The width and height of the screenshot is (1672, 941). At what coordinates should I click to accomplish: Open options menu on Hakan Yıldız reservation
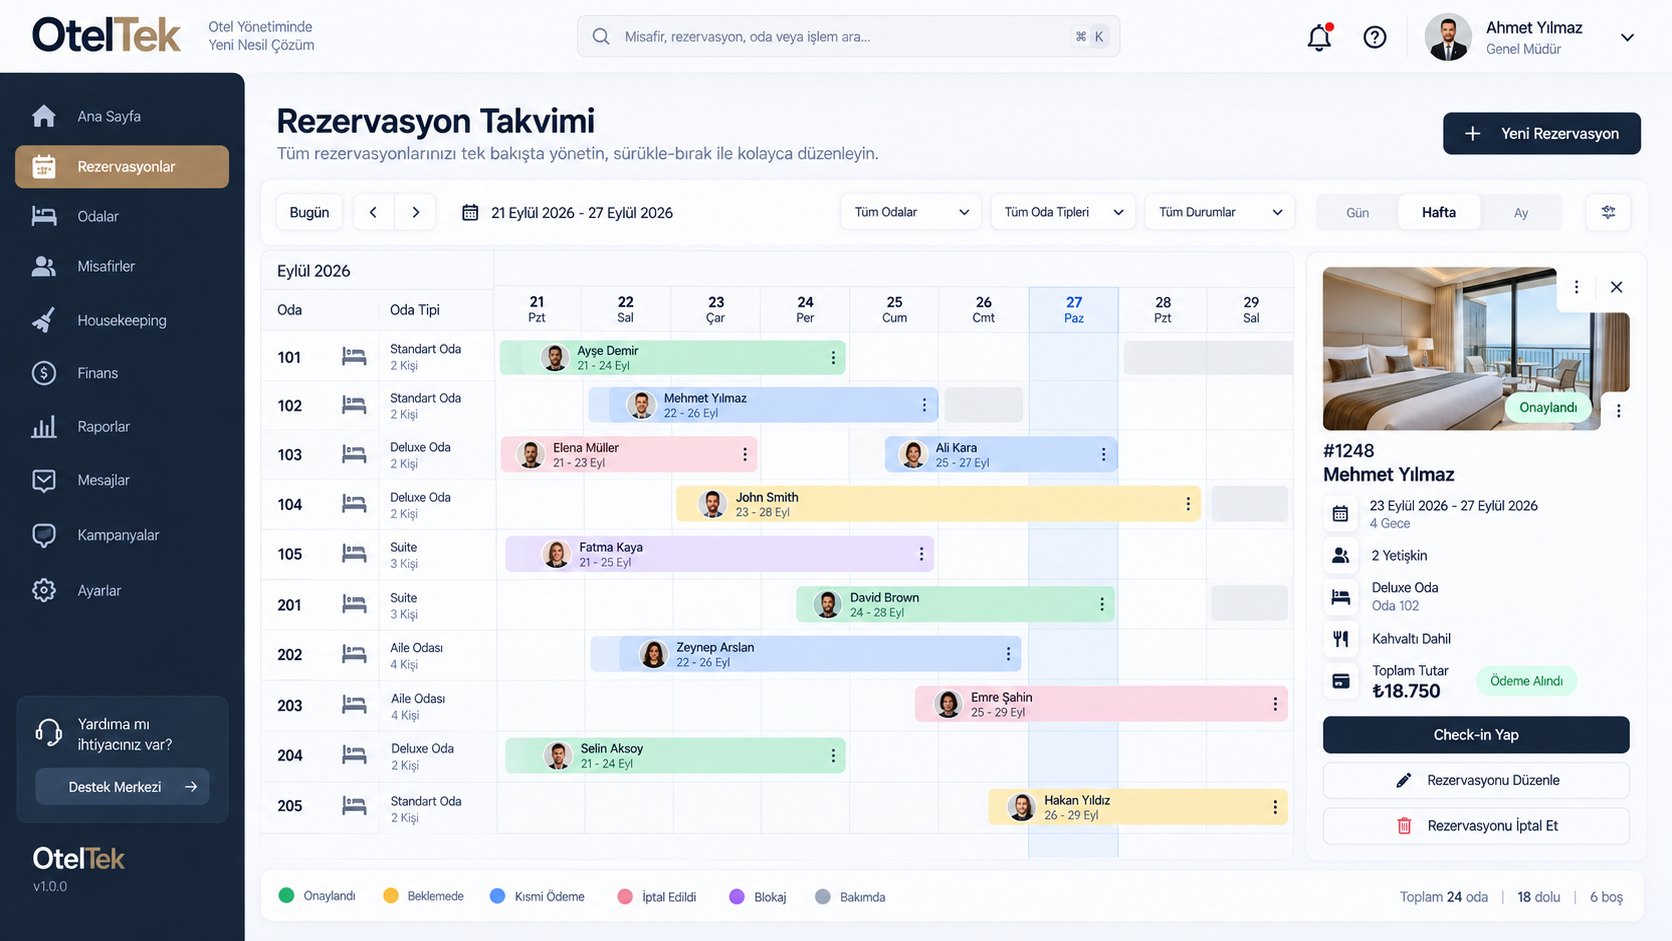point(1275,807)
